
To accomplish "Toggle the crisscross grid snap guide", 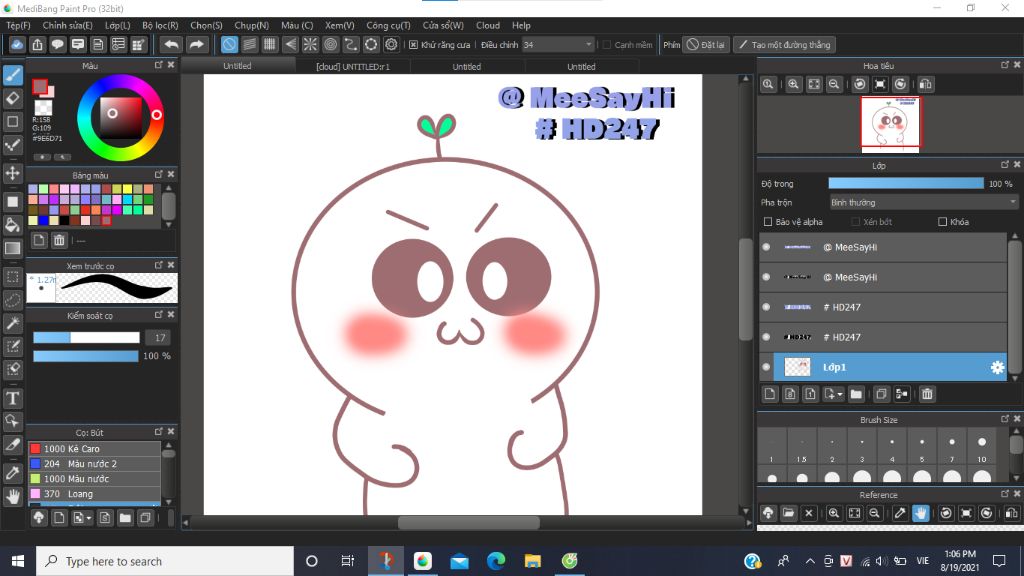I will pos(270,44).
